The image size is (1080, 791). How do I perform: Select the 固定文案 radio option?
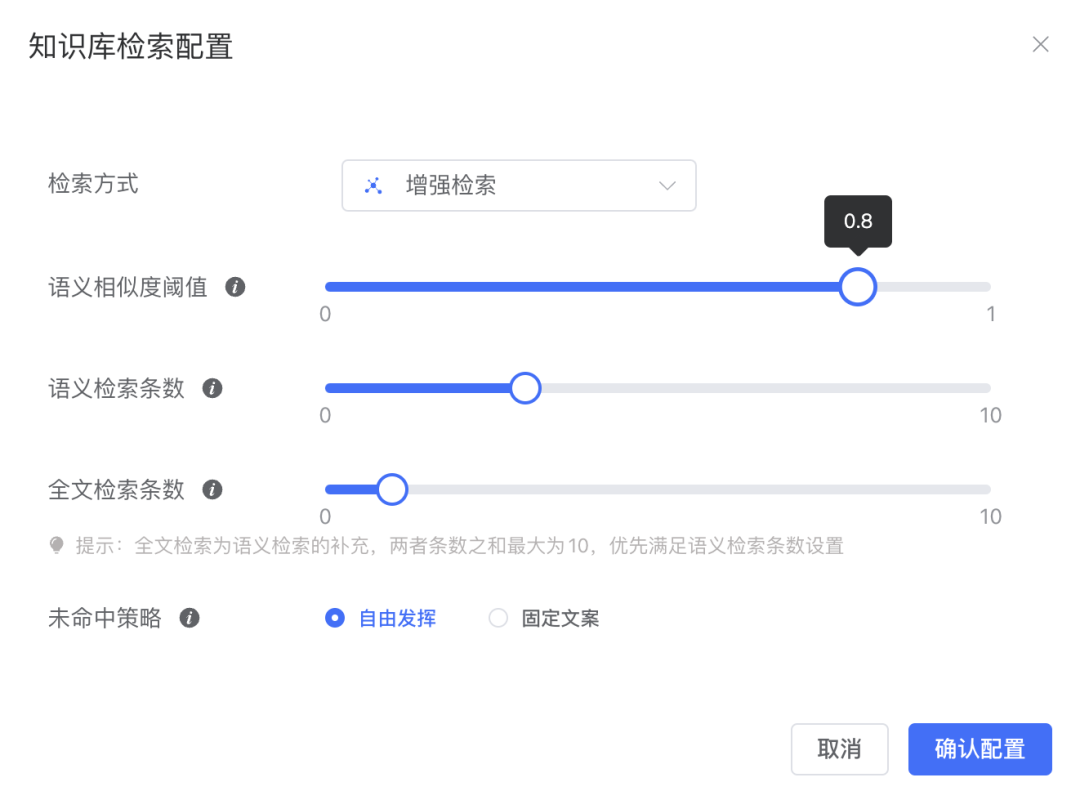(x=499, y=618)
